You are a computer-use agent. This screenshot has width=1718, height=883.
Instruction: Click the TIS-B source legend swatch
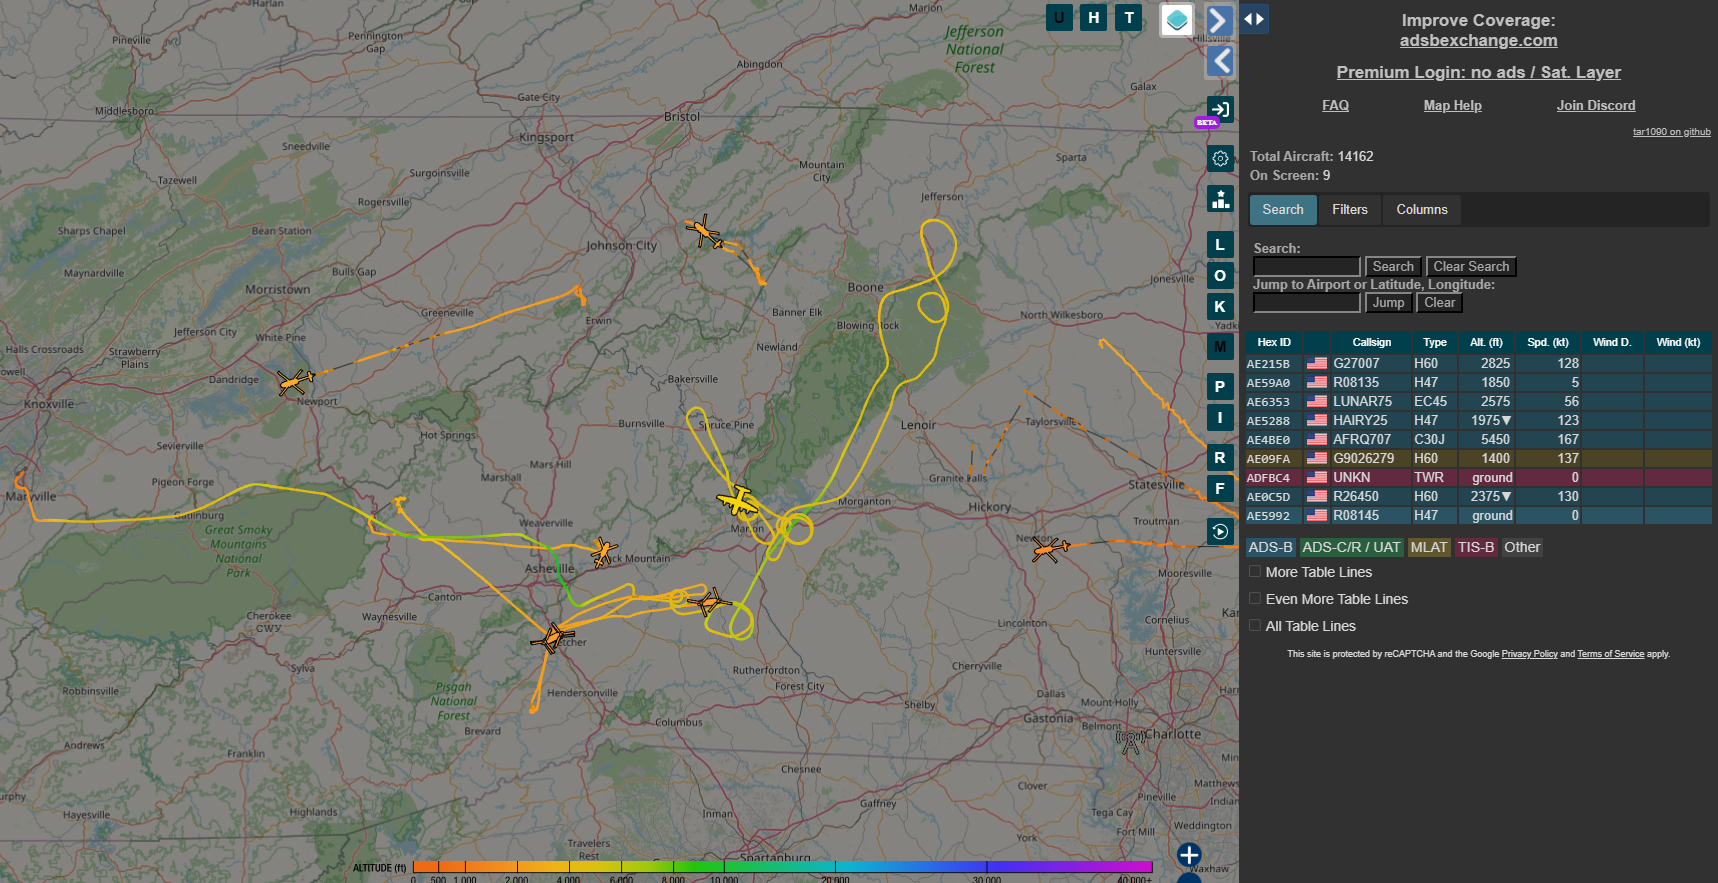click(x=1475, y=547)
